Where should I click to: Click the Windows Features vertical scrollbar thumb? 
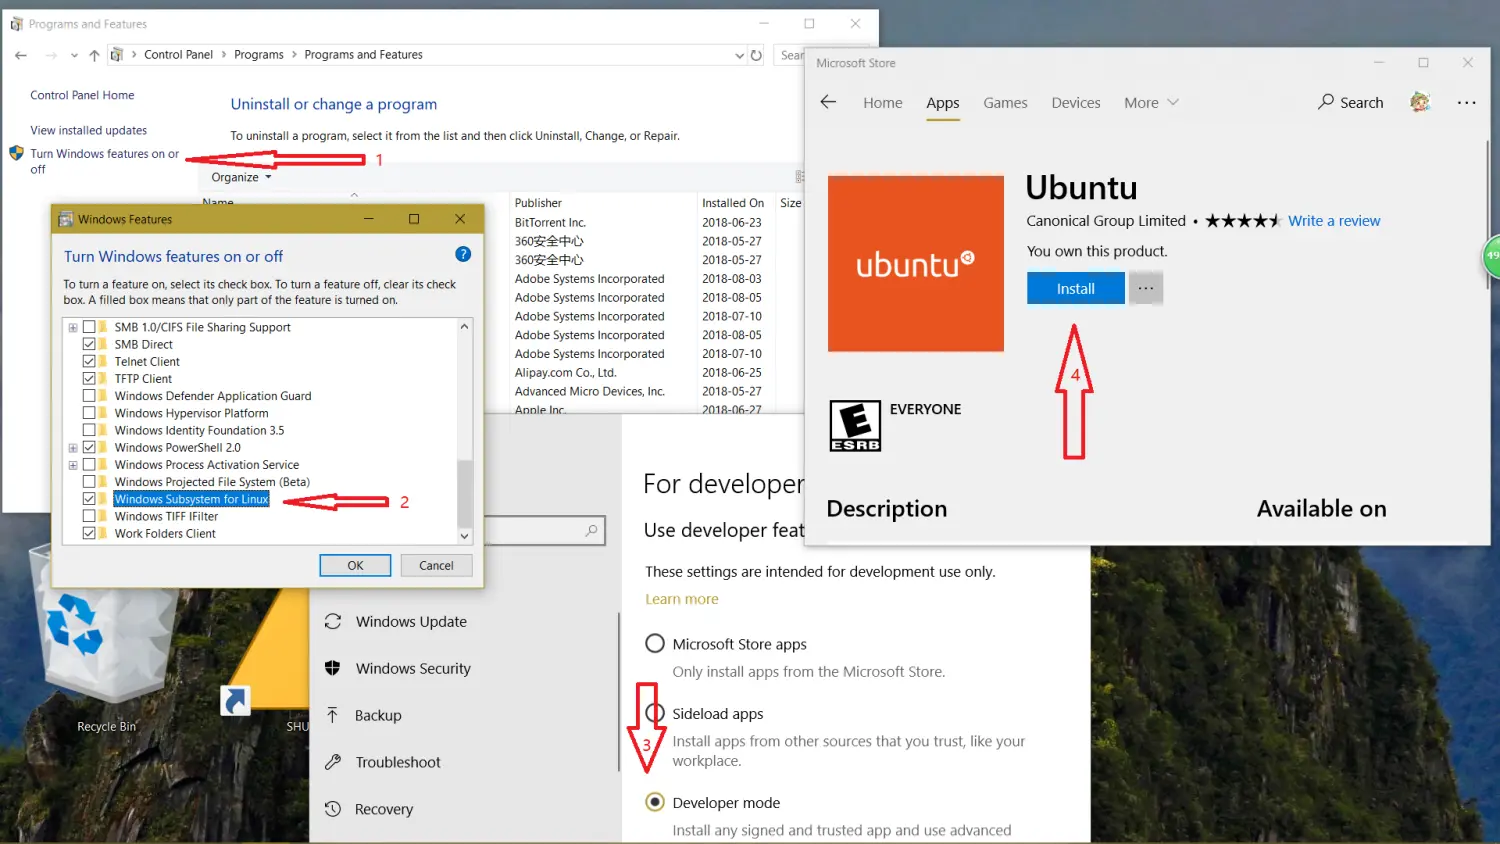pos(464,492)
